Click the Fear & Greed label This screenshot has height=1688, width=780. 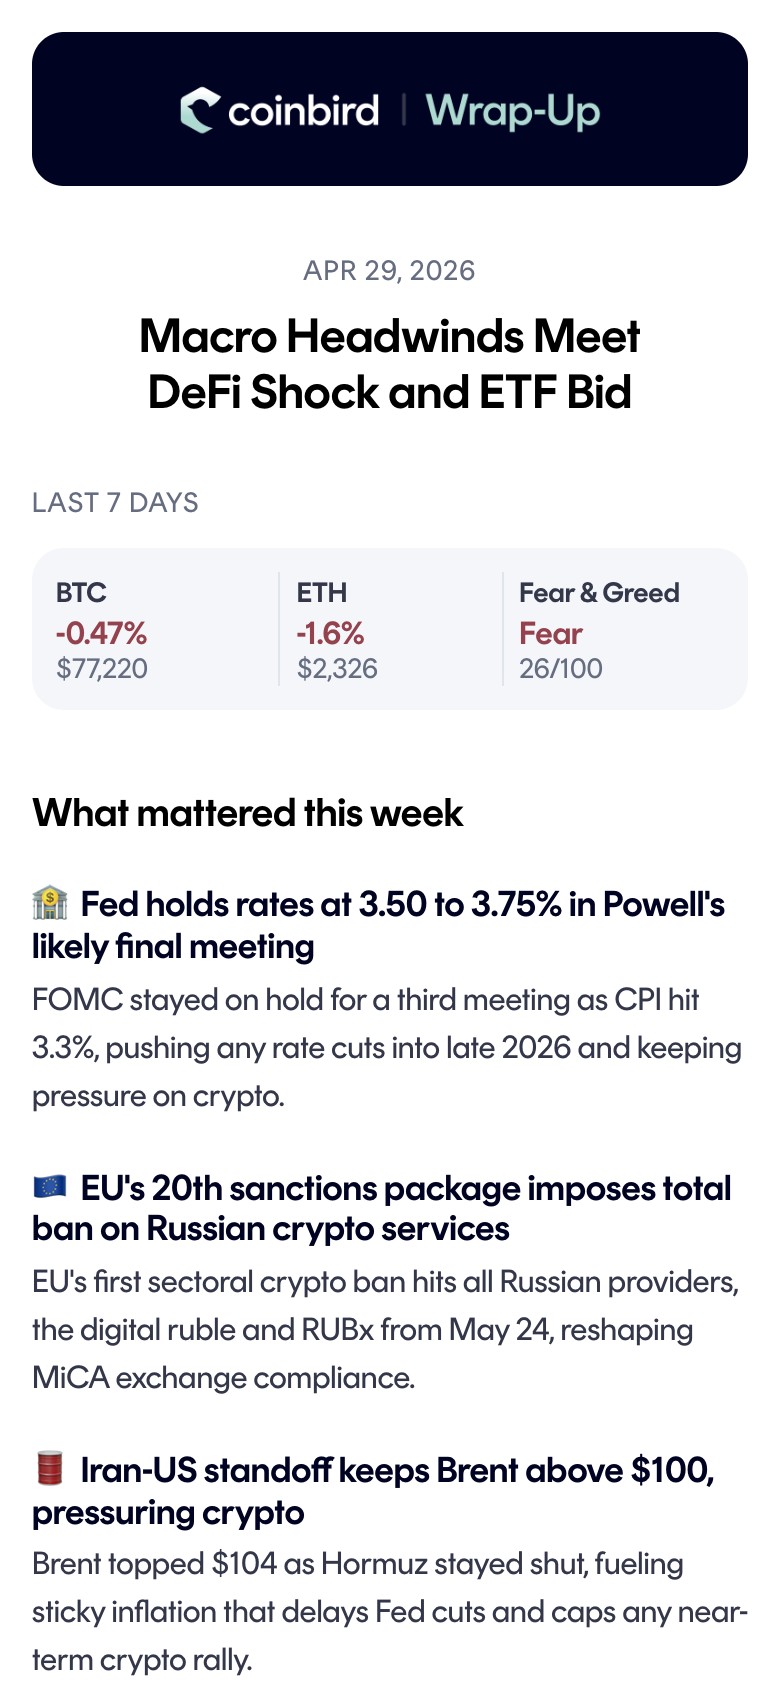click(x=599, y=592)
